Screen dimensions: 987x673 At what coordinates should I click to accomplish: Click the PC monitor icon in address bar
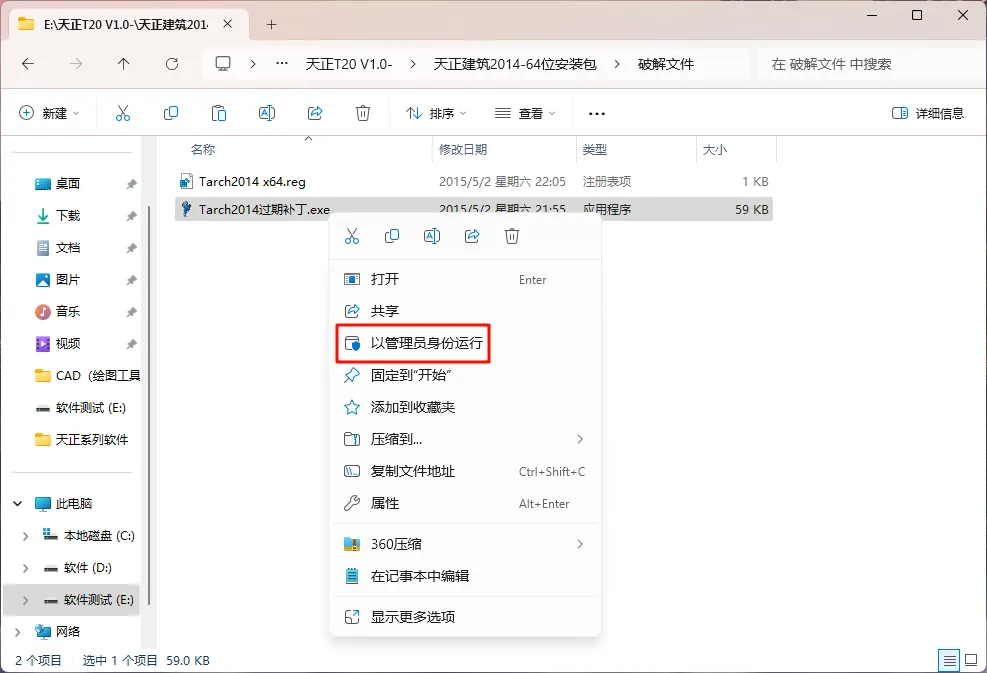(223, 64)
